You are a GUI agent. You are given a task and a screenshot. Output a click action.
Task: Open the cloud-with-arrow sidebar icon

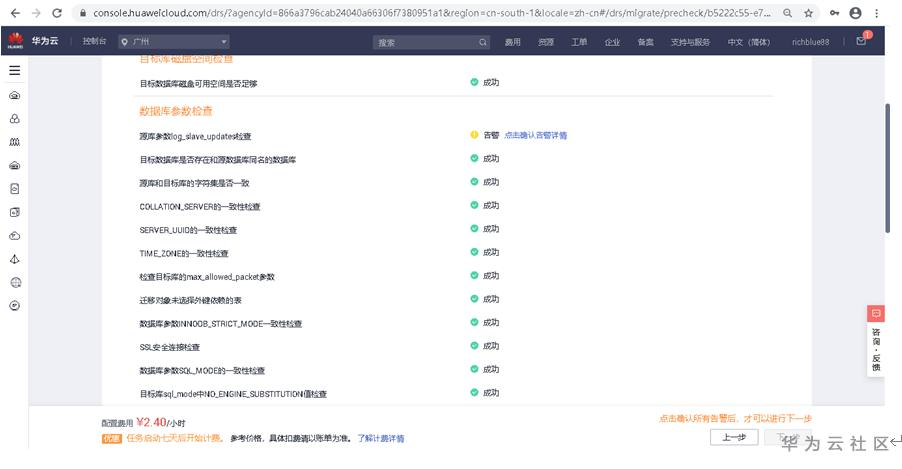(x=15, y=236)
